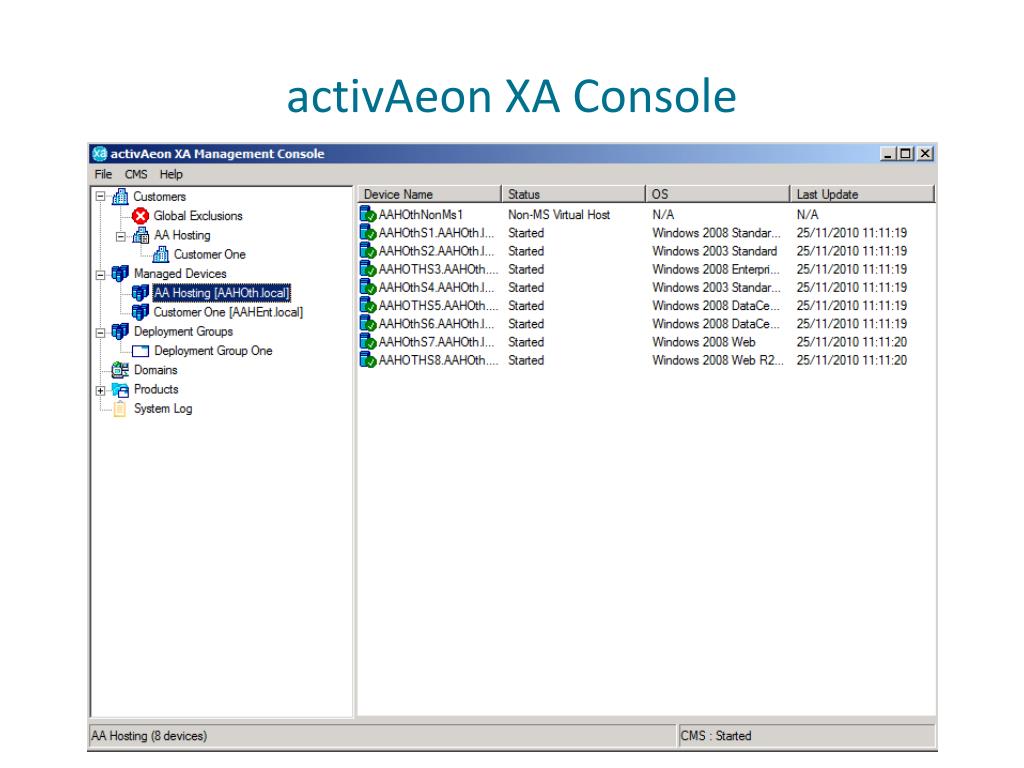Click the Deployment Groups servers icon
The width and height of the screenshot is (1024, 768).
coord(120,331)
